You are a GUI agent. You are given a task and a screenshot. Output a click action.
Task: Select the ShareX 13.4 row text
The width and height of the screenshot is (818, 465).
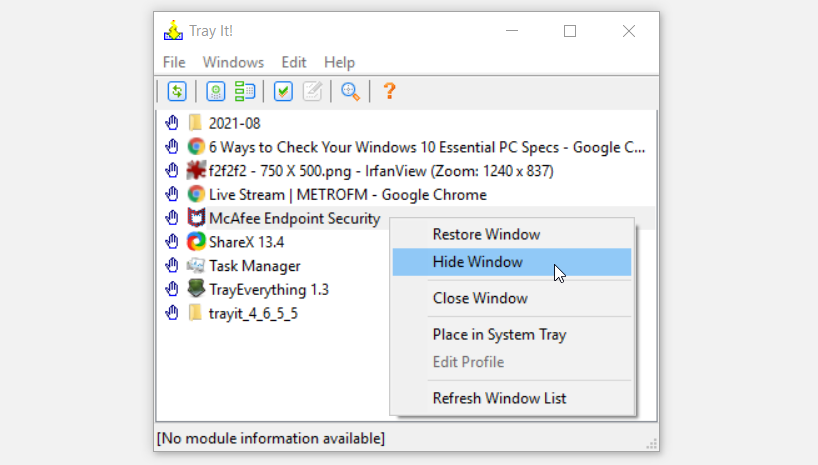(246, 242)
